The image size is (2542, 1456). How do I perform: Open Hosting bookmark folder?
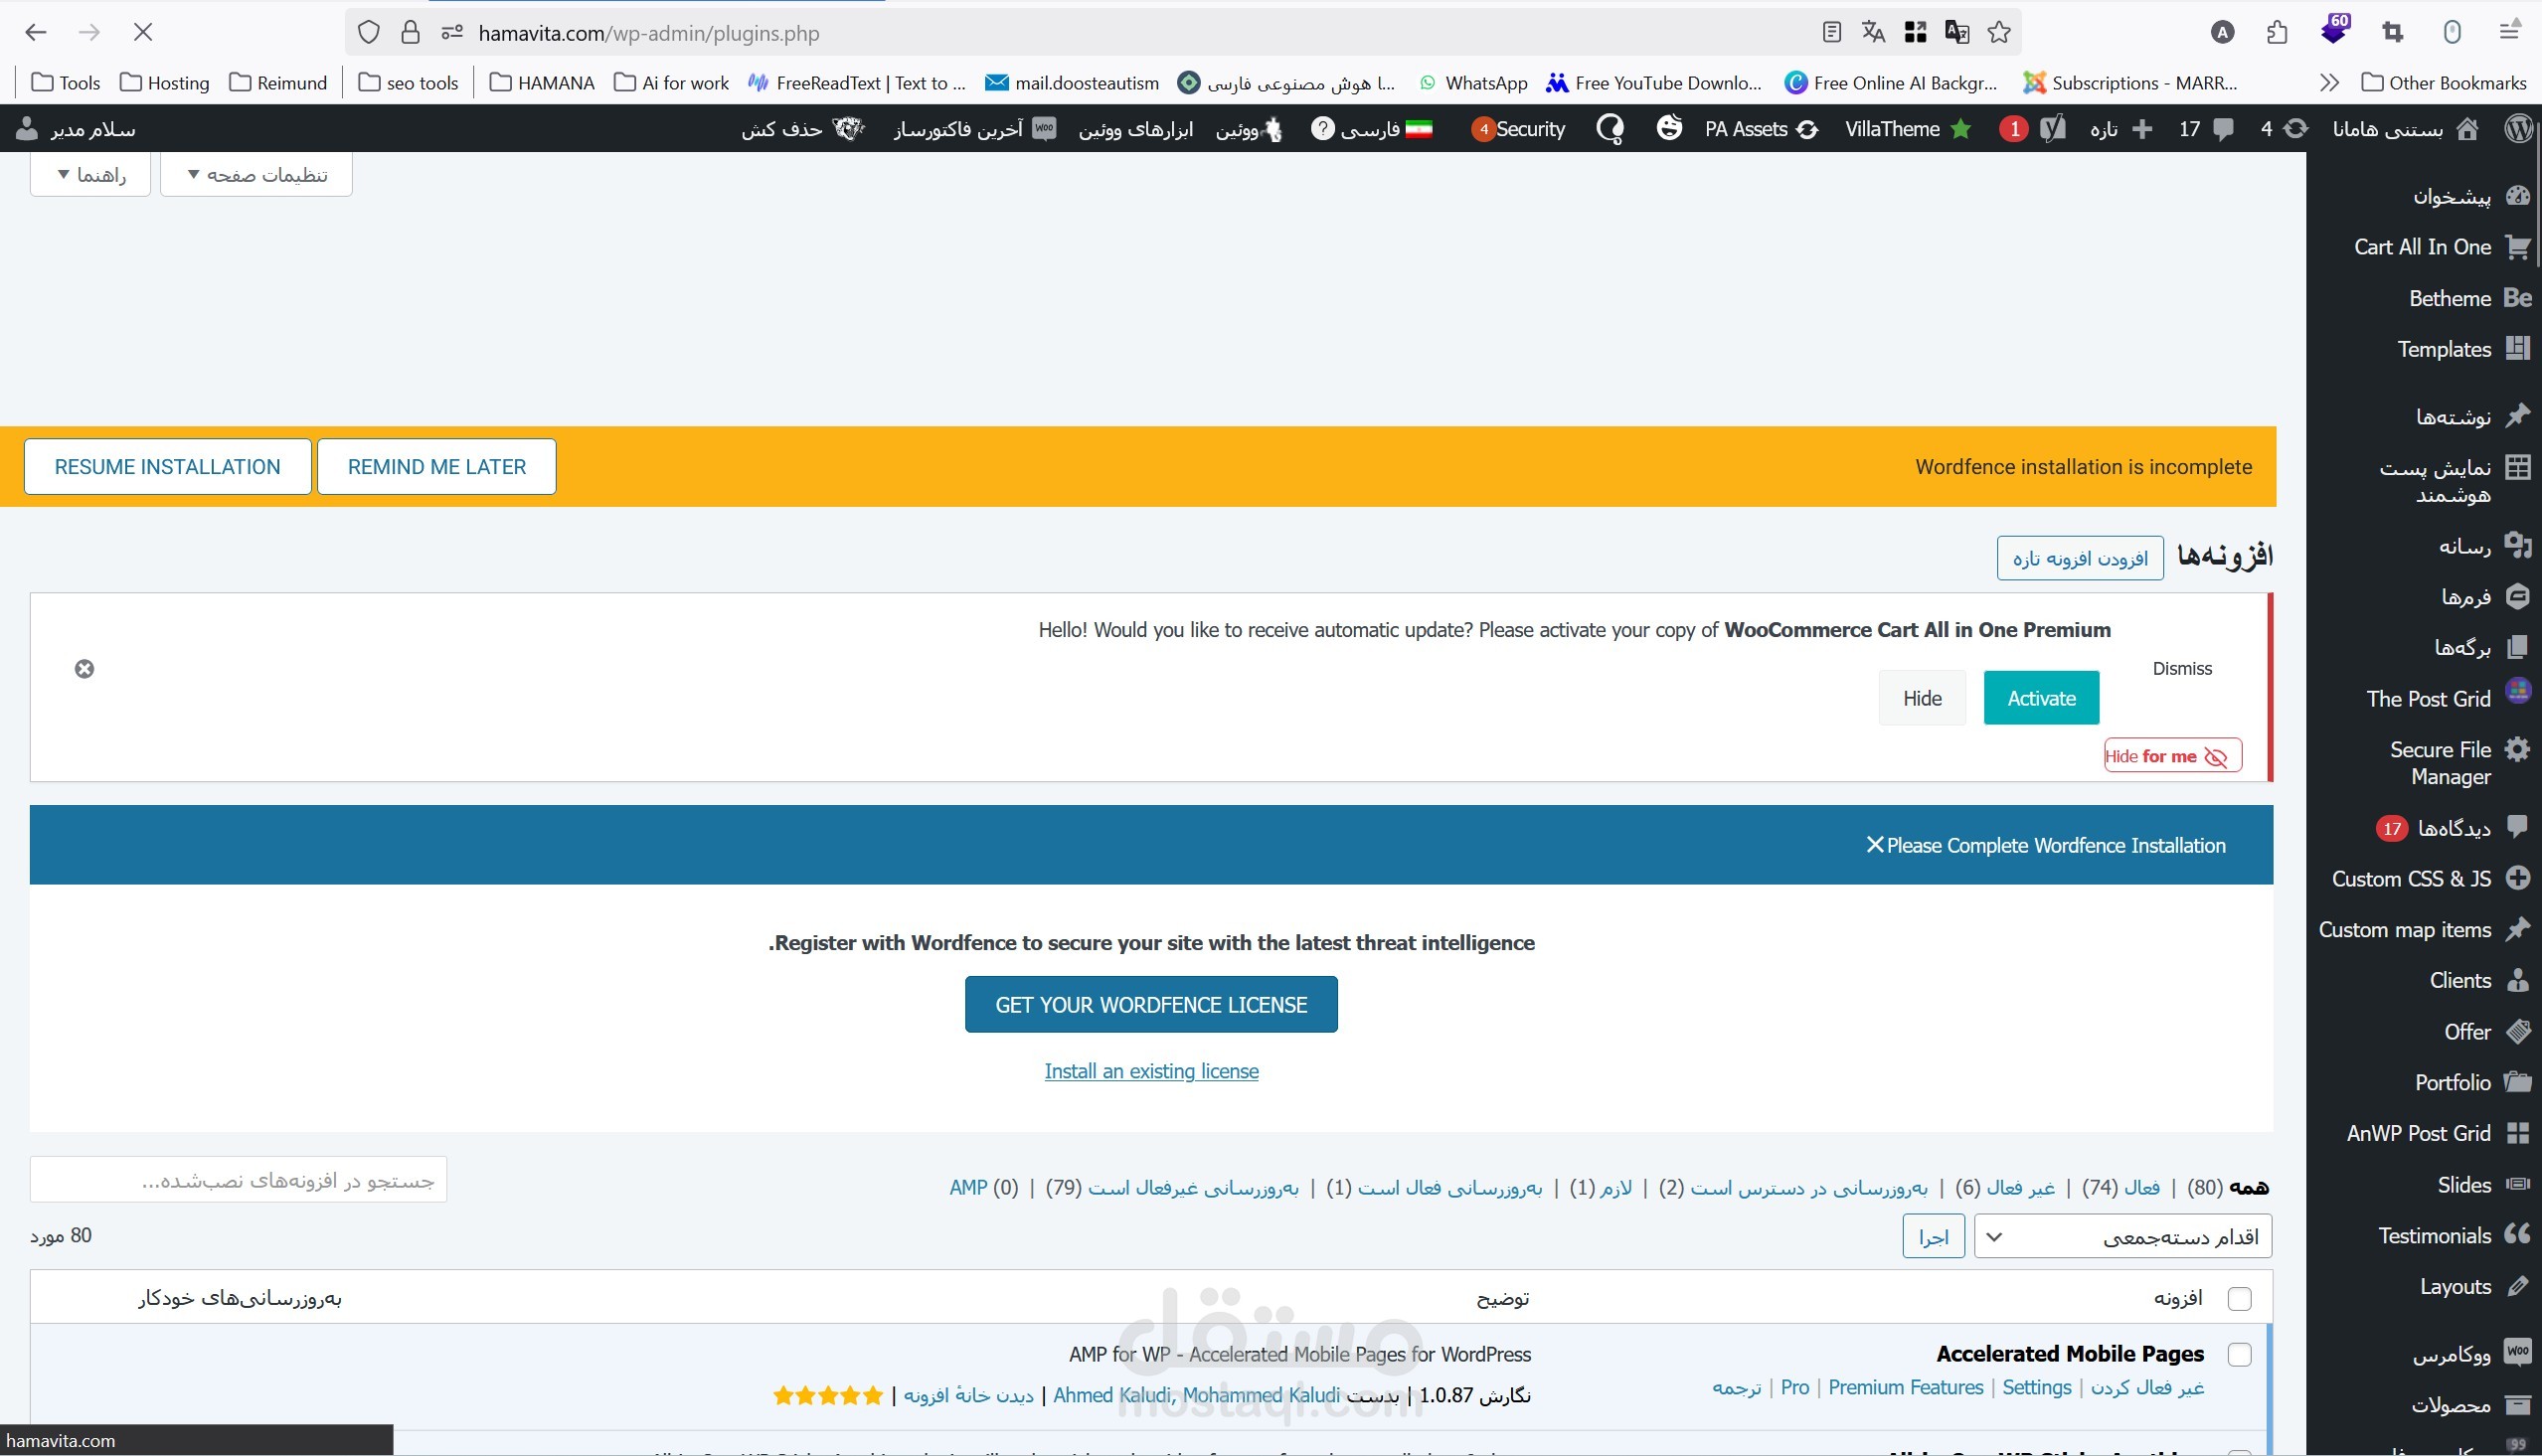(x=164, y=83)
